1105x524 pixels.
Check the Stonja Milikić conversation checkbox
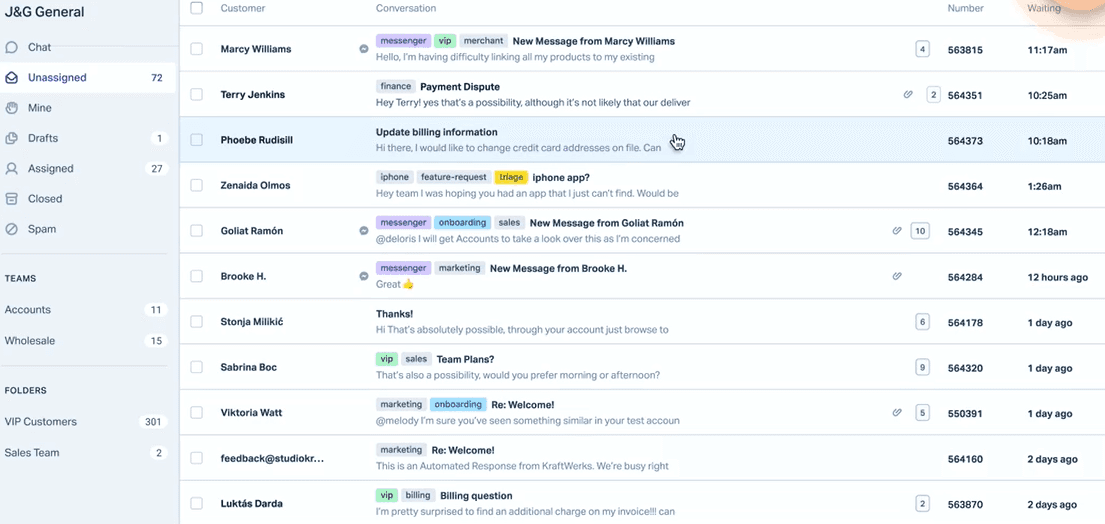(x=197, y=321)
